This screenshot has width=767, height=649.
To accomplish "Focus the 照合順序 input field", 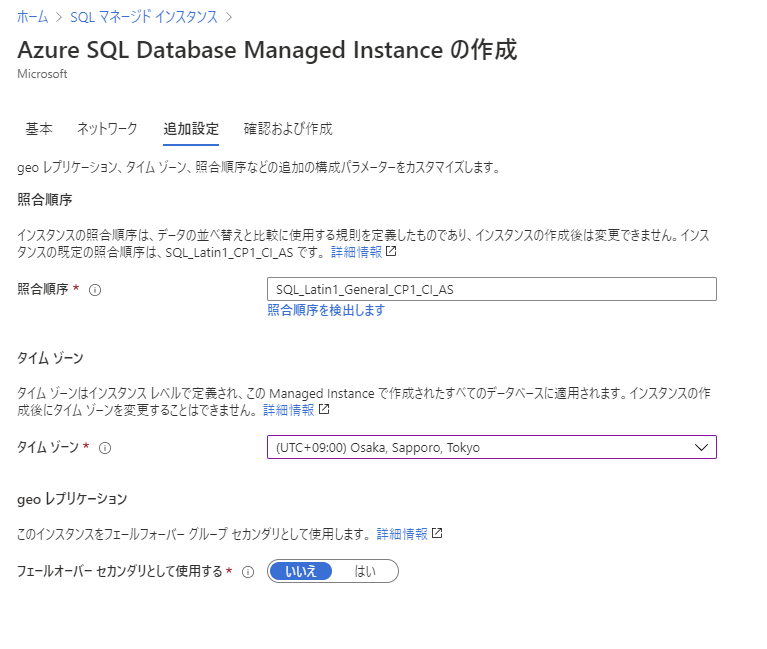I will click(492, 289).
